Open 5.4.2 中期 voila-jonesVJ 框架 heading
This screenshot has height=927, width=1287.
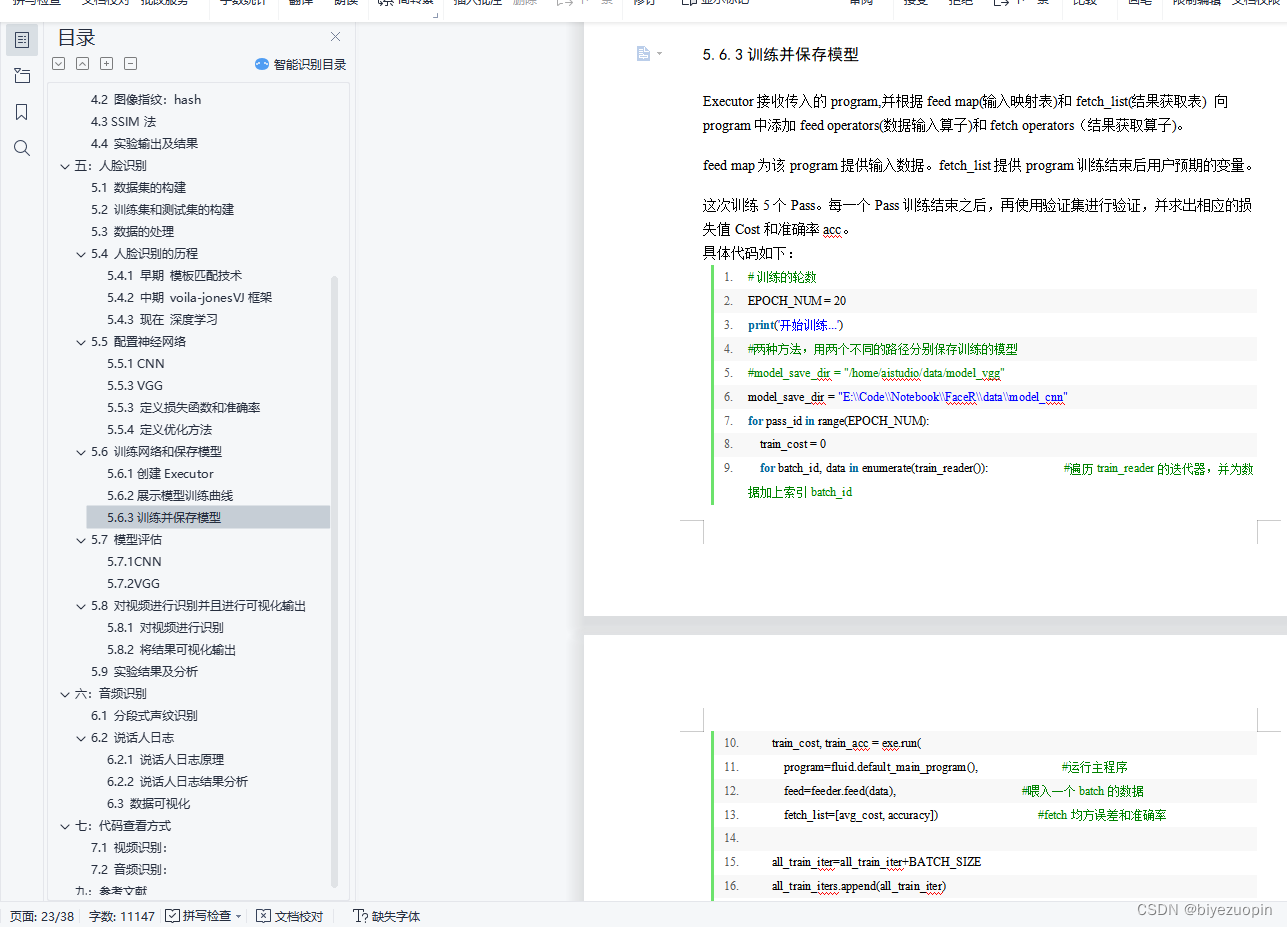click(189, 298)
